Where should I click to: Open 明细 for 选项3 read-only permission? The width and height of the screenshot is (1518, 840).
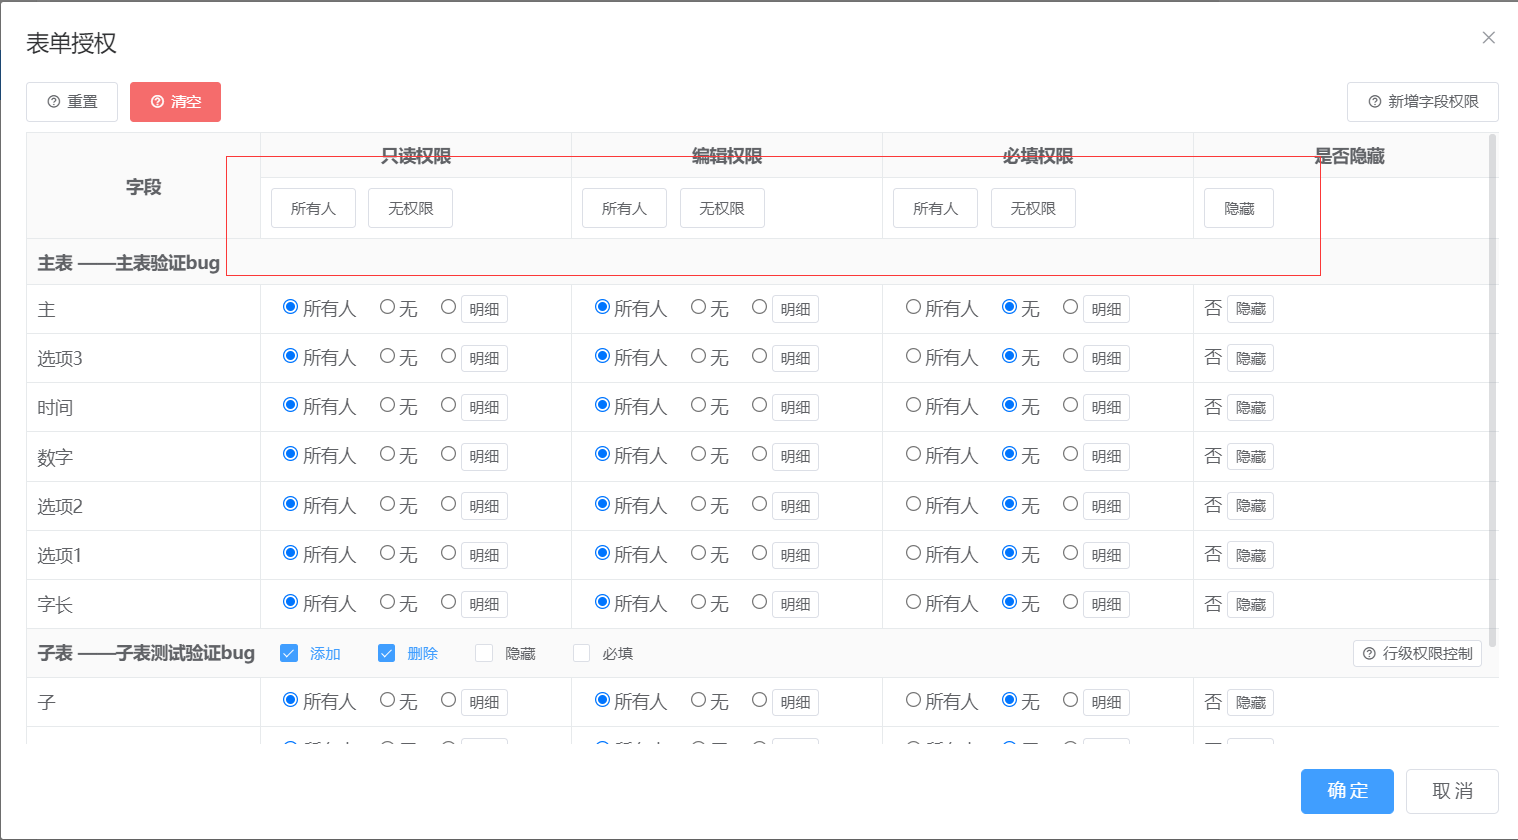click(484, 359)
